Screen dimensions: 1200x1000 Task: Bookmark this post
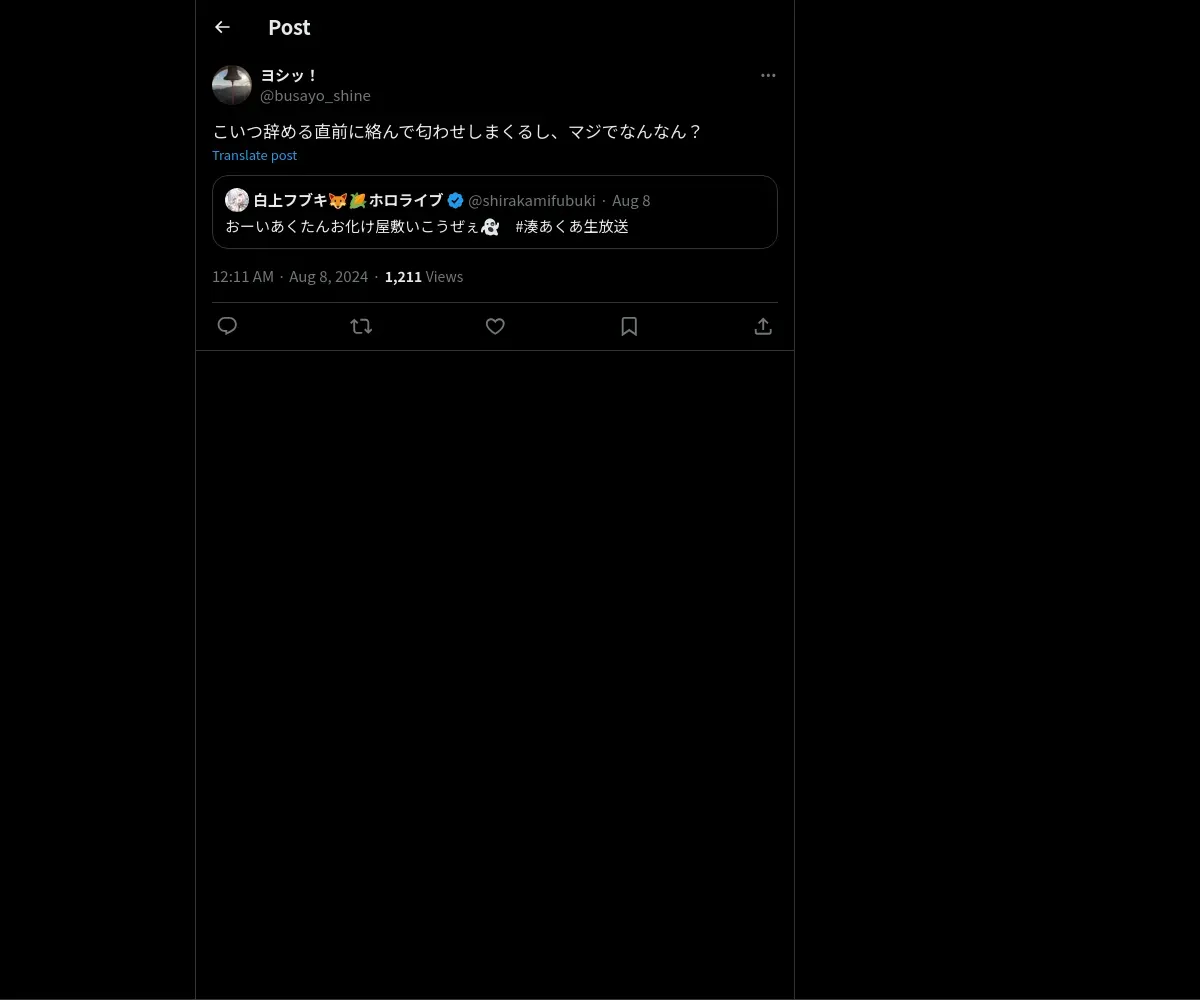tap(629, 326)
